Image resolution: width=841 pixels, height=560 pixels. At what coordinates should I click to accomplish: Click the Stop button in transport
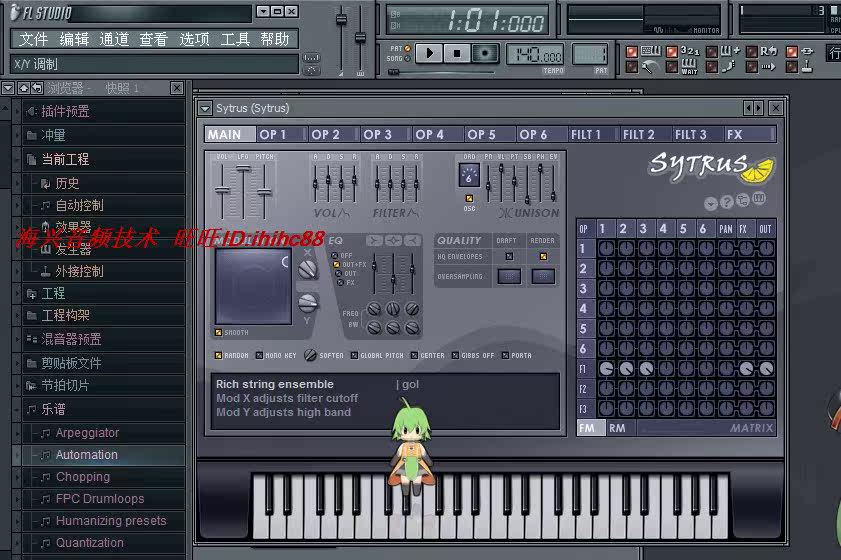(x=457, y=53)
